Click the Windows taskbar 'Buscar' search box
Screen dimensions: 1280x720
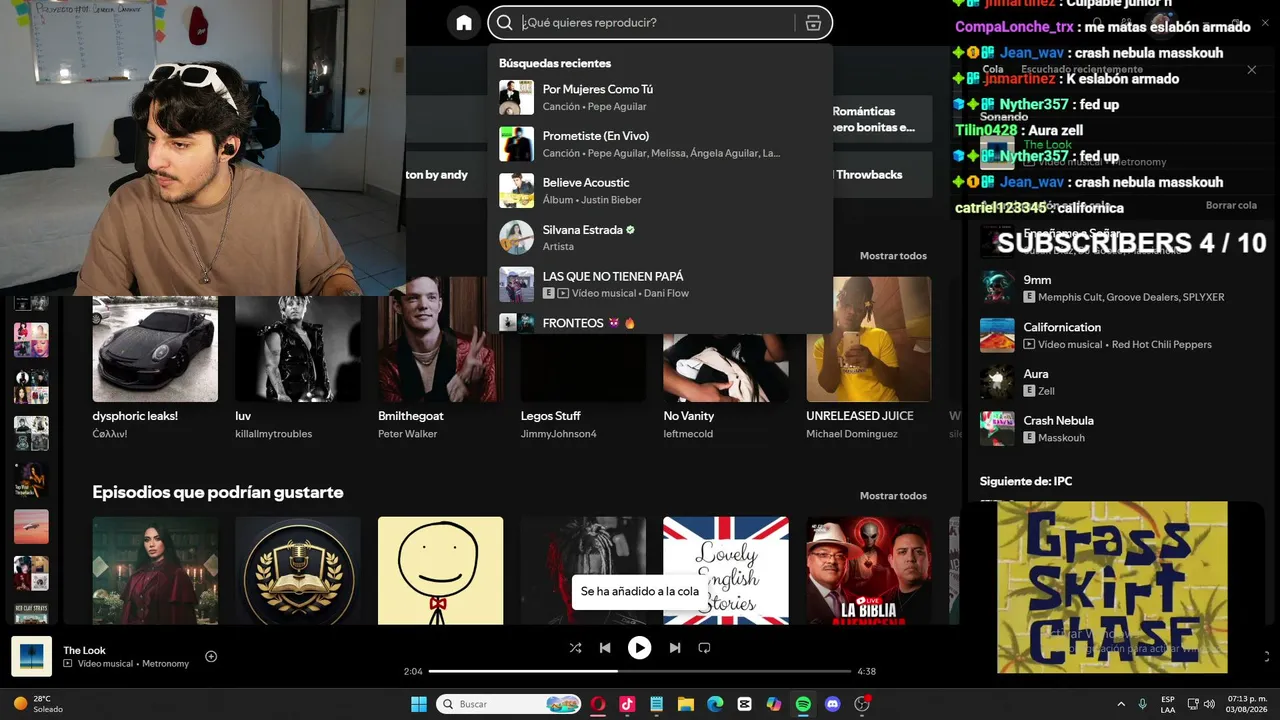click(x=509, y=704)
